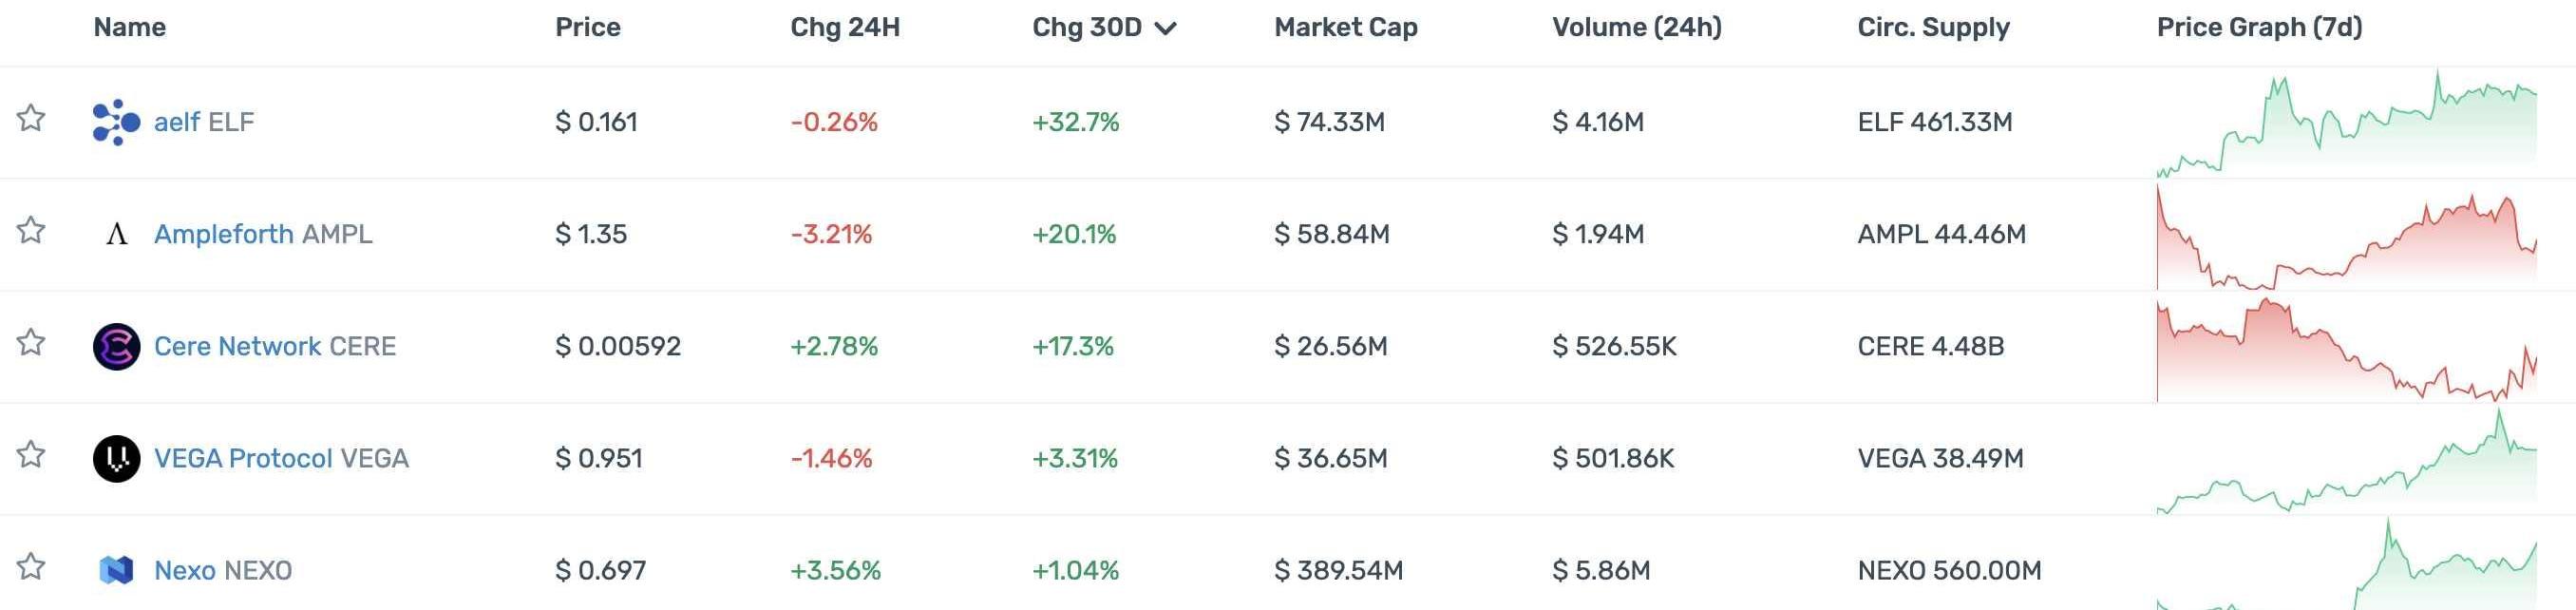
Task: Open the VEGA Protocol link
Action: [x=242, y=458]
